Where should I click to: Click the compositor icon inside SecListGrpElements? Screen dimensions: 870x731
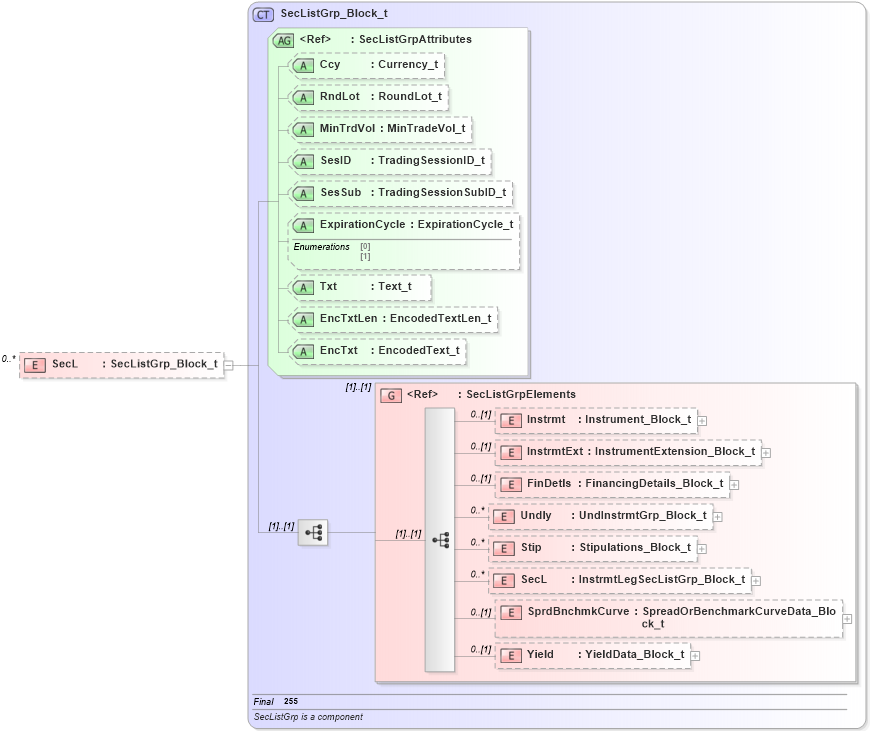tap(442, 538)
